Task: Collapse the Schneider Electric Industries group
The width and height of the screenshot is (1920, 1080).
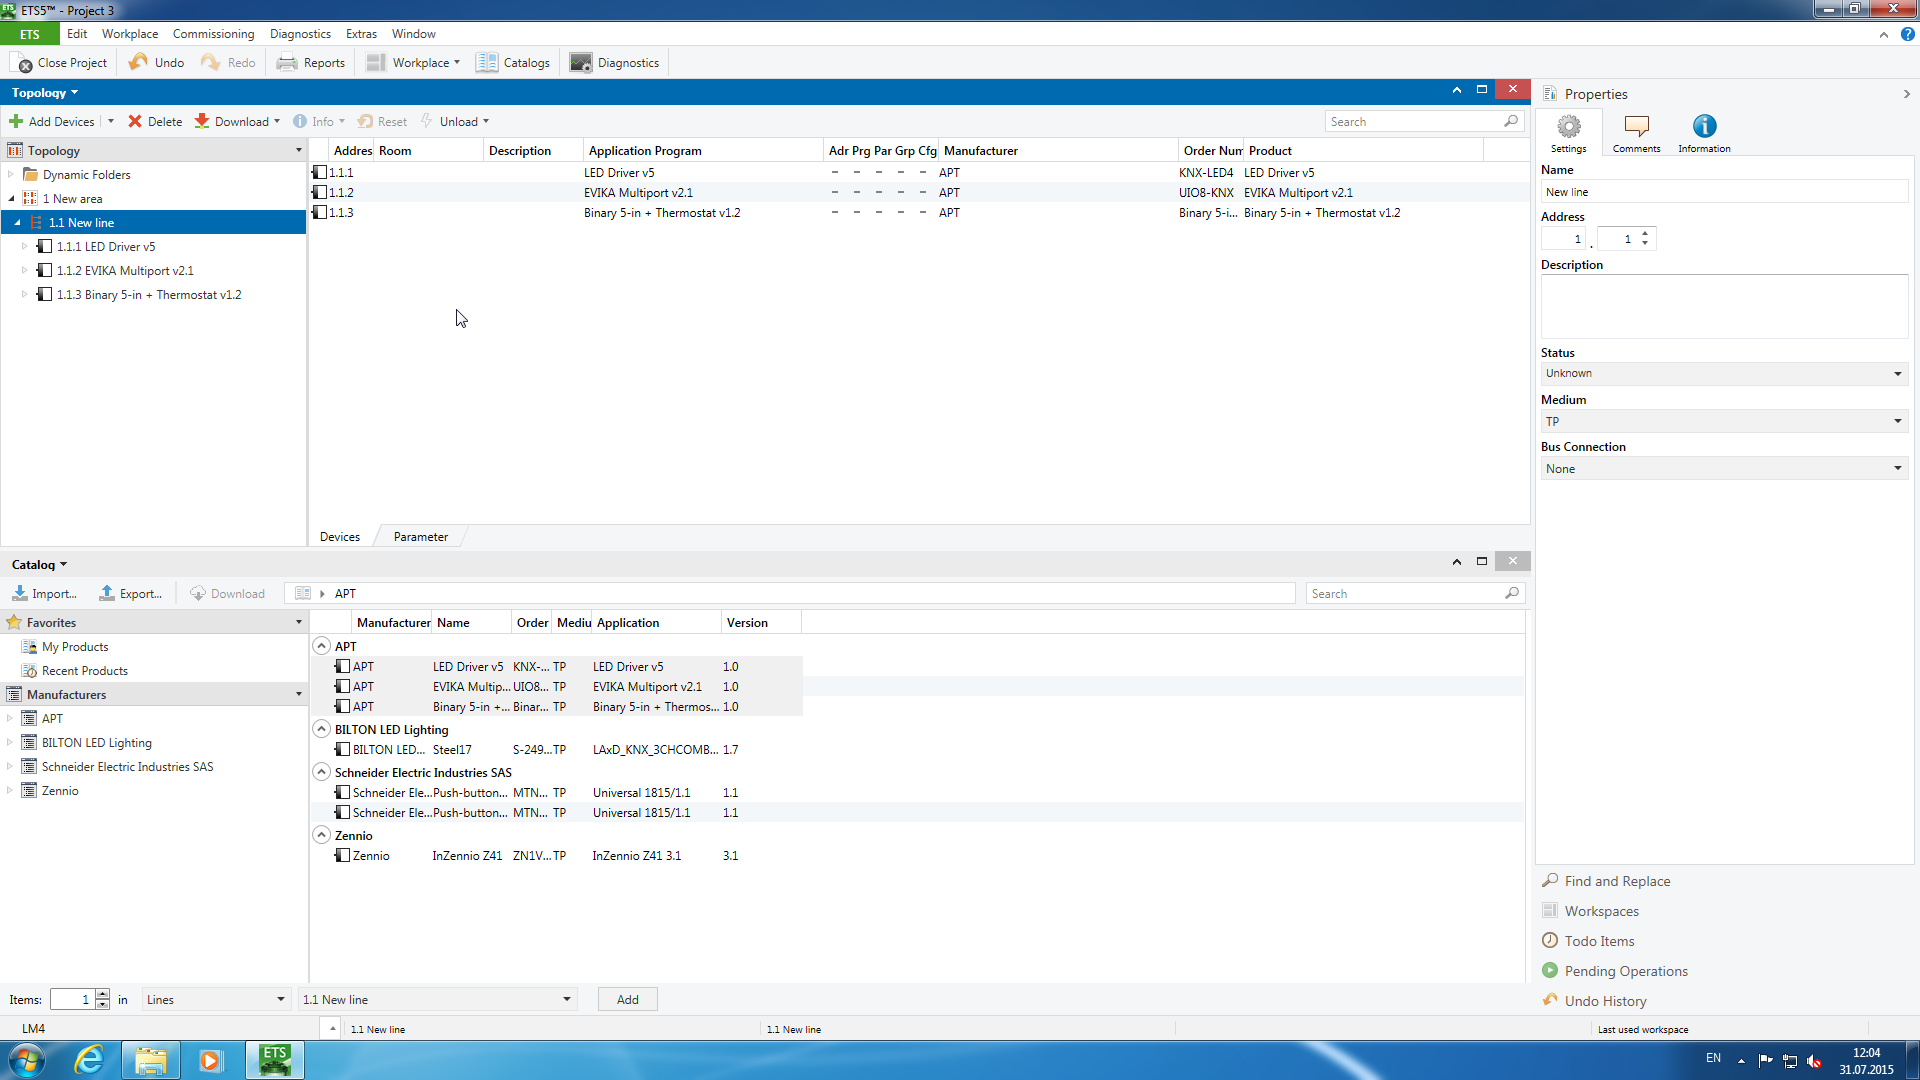Action: click(321, 772)
